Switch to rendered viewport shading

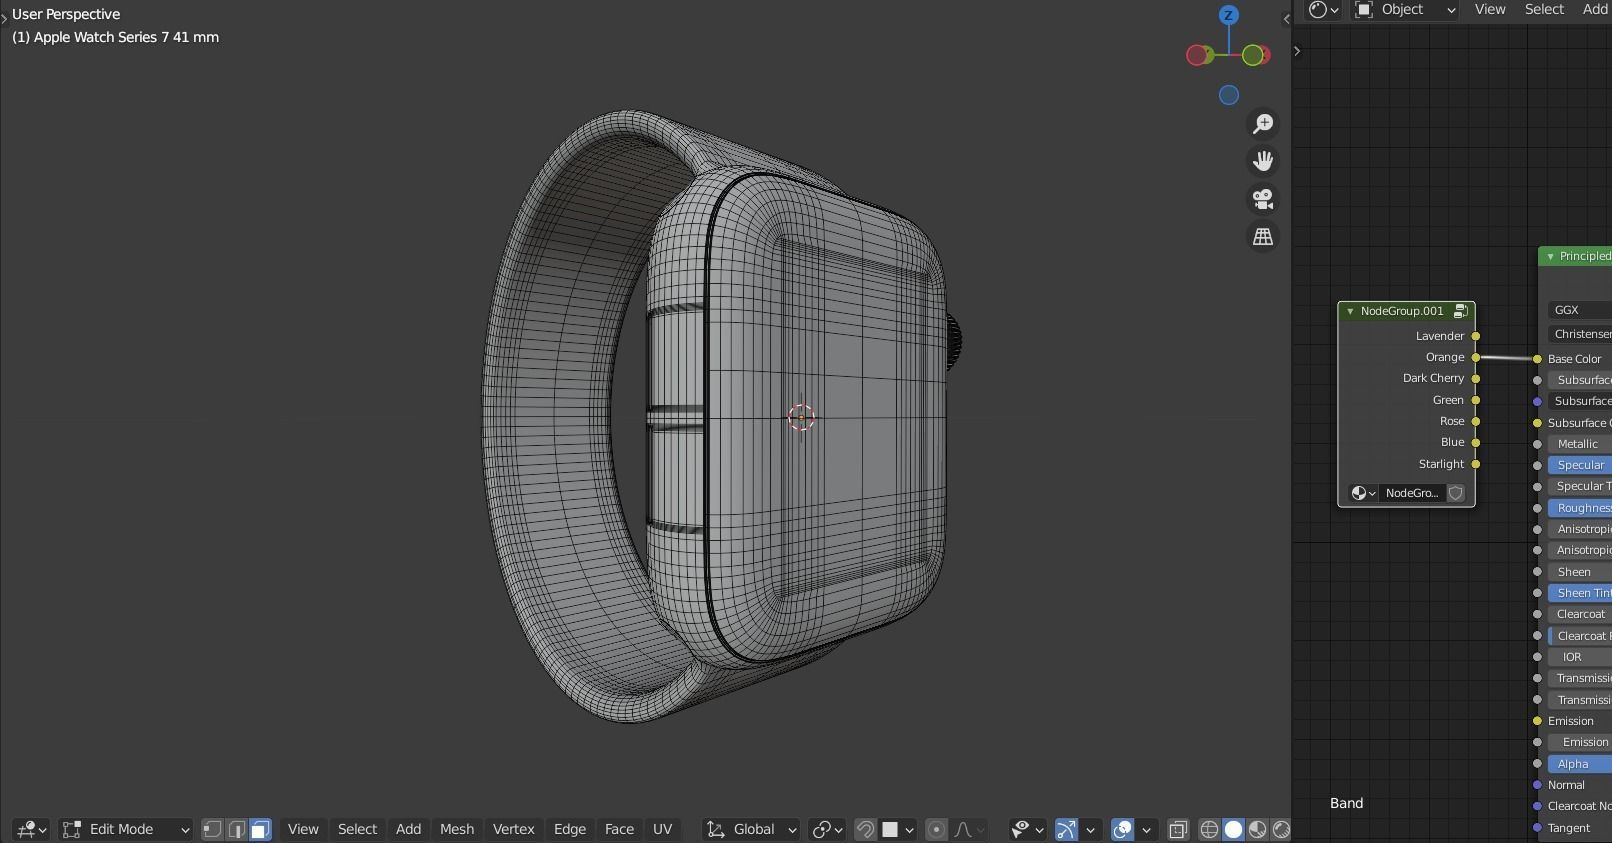[1281, 829]
